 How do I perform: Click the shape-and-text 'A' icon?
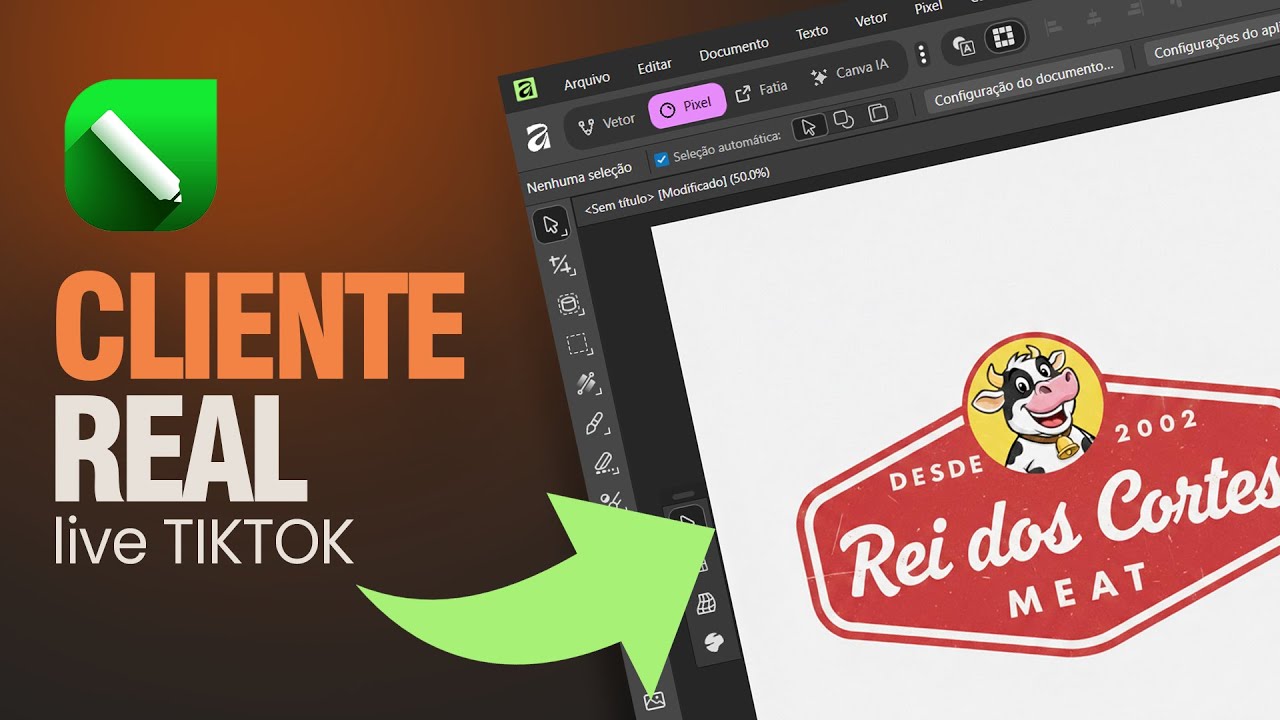[963, 45]
